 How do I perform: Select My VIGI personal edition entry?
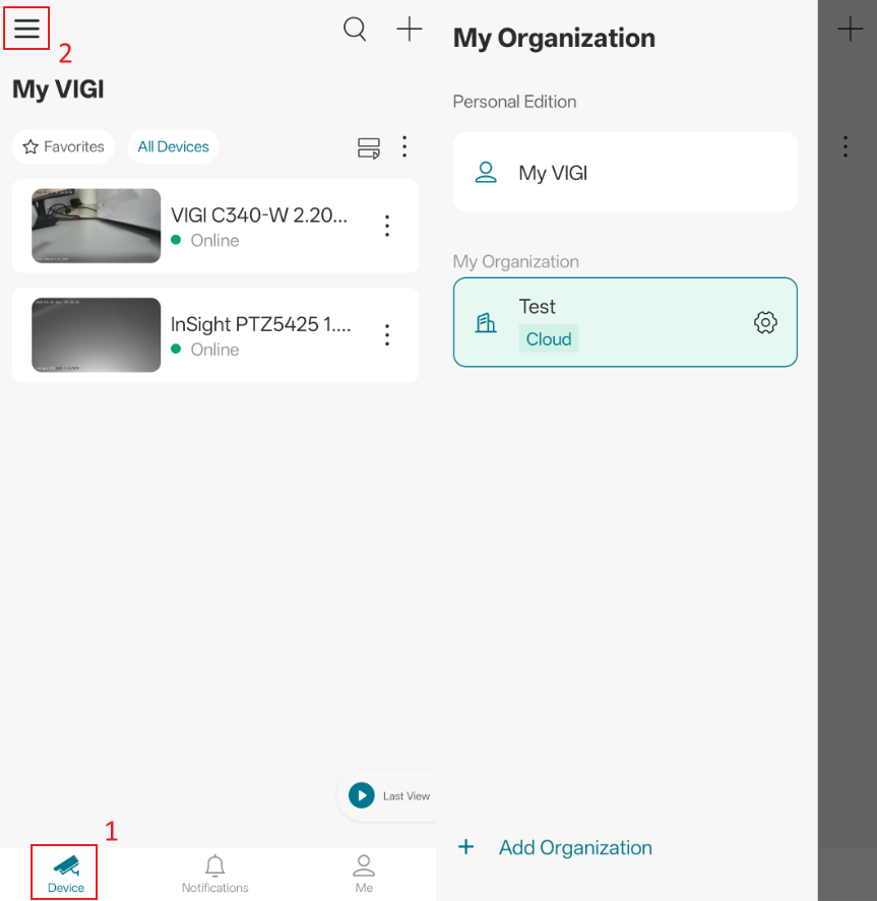625,172
